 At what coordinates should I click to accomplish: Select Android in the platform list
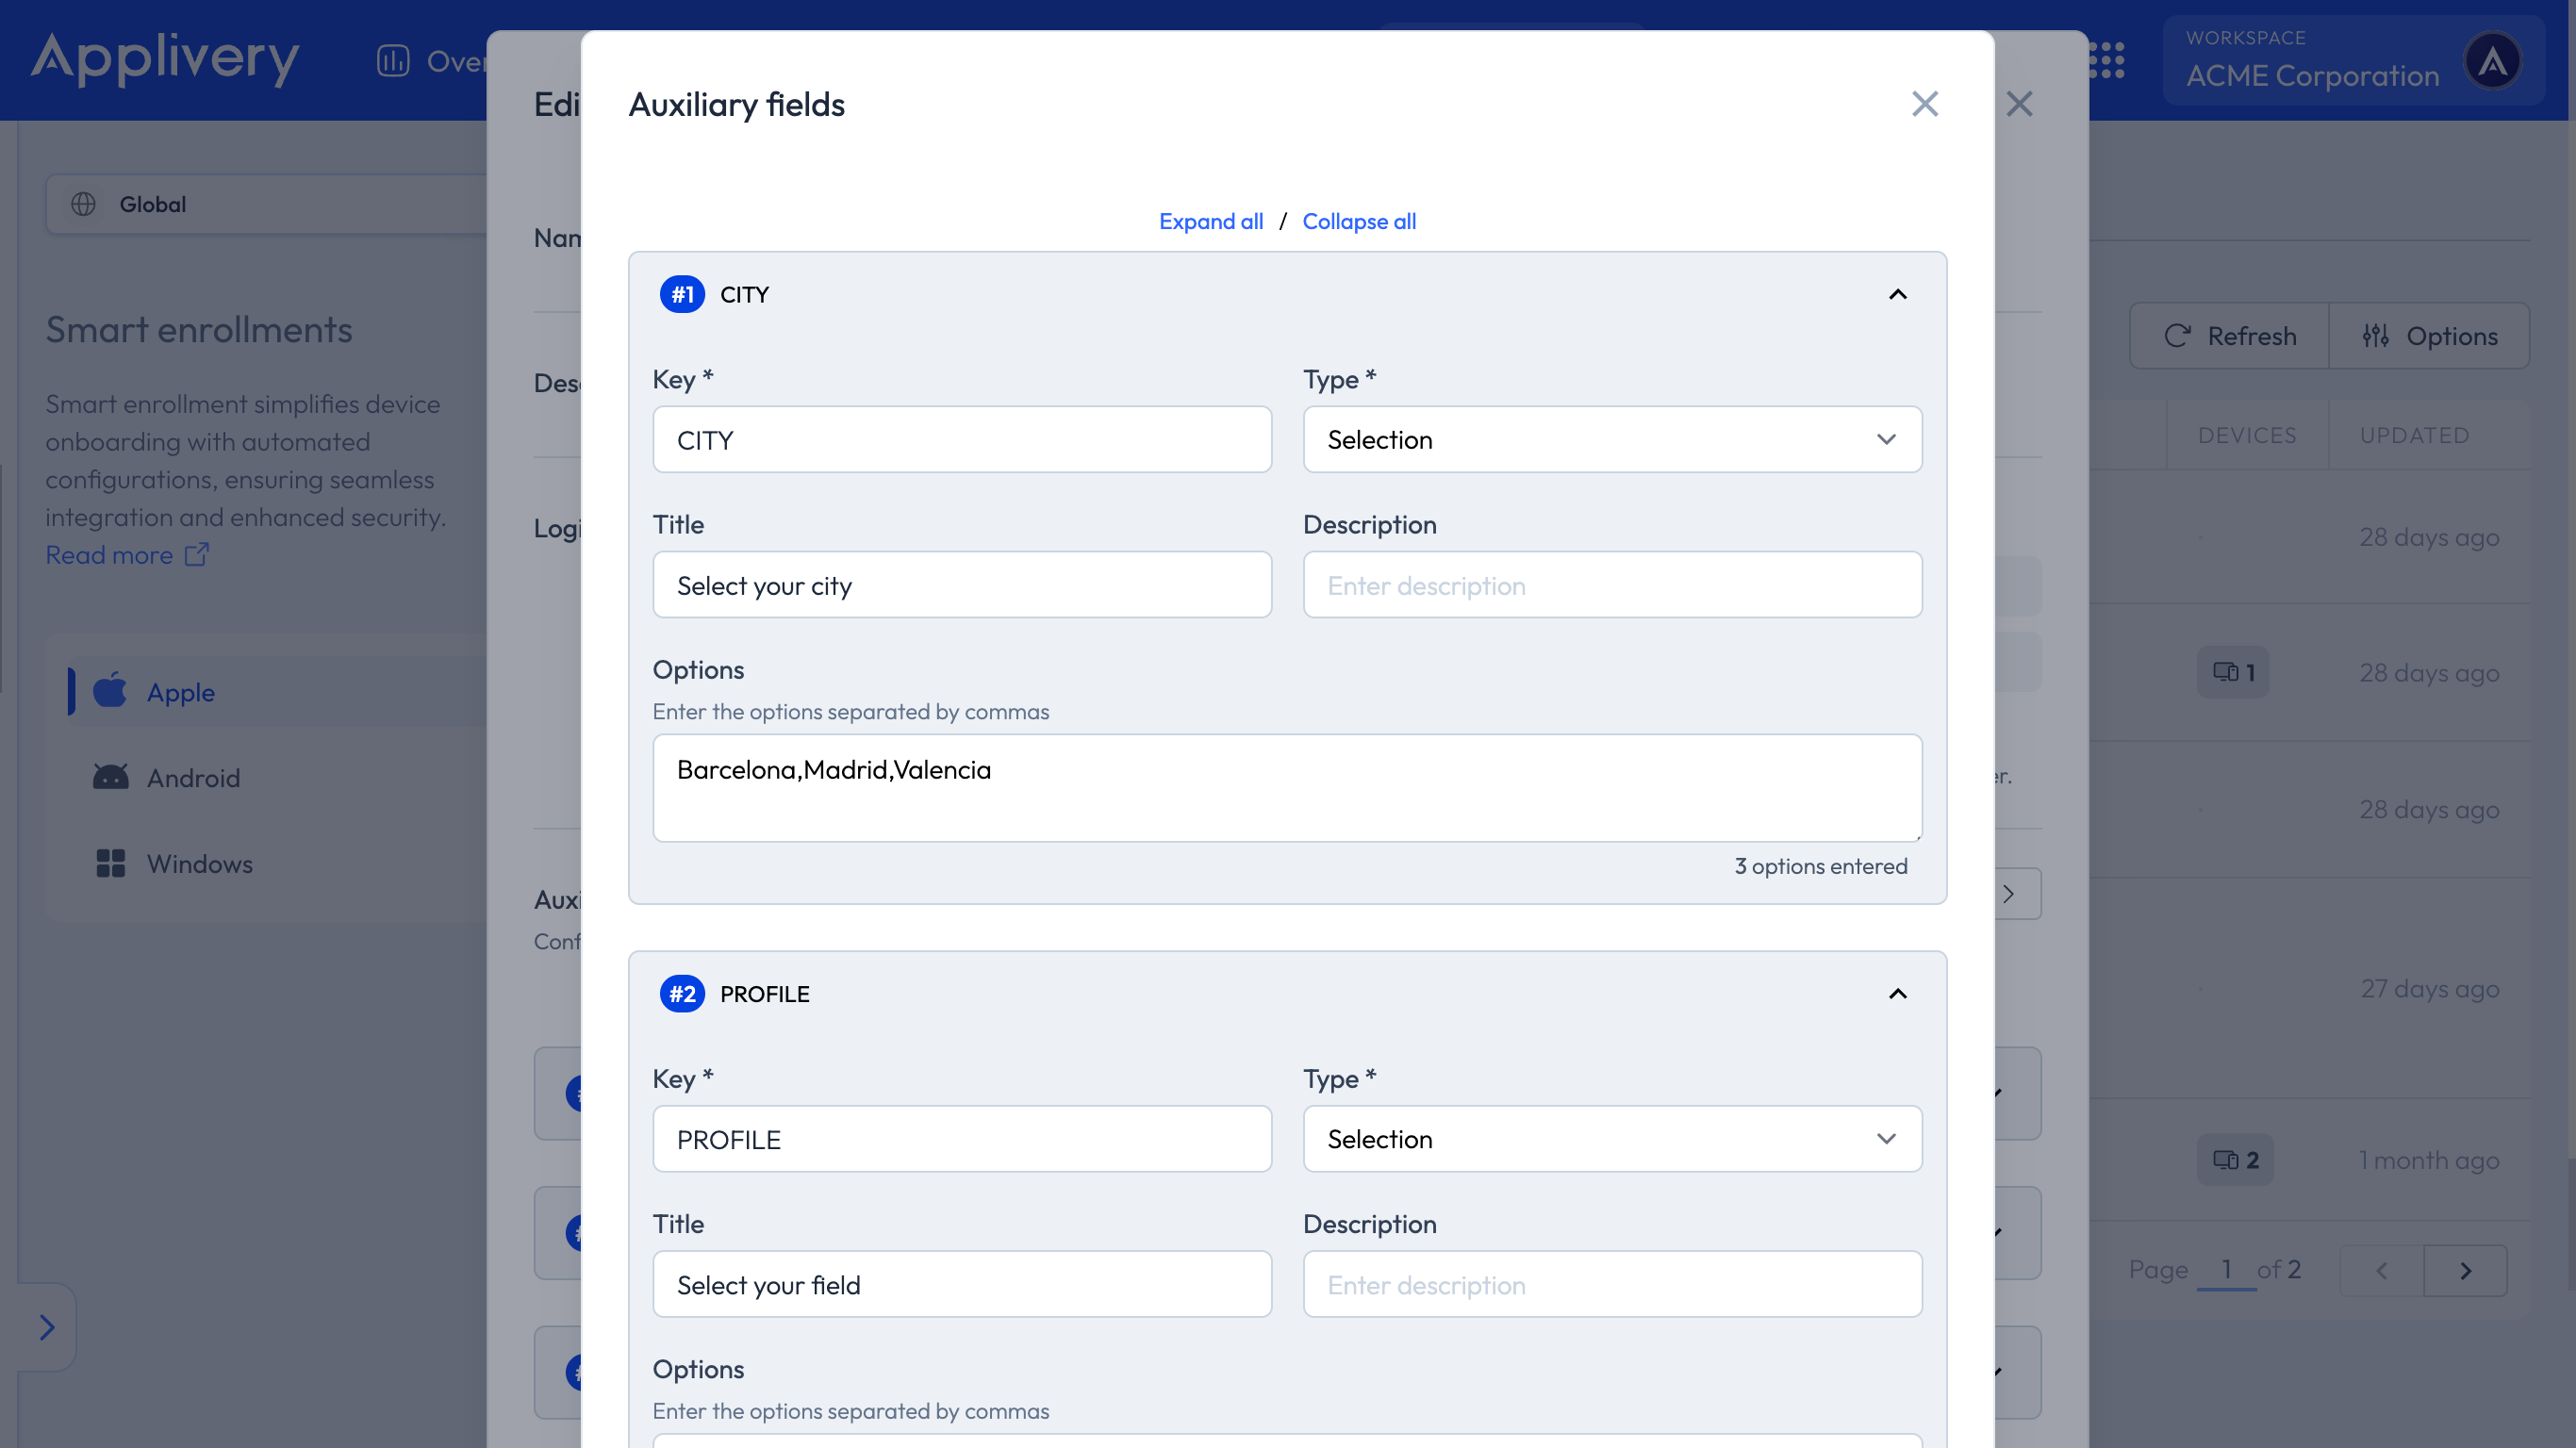click(193, 778)
